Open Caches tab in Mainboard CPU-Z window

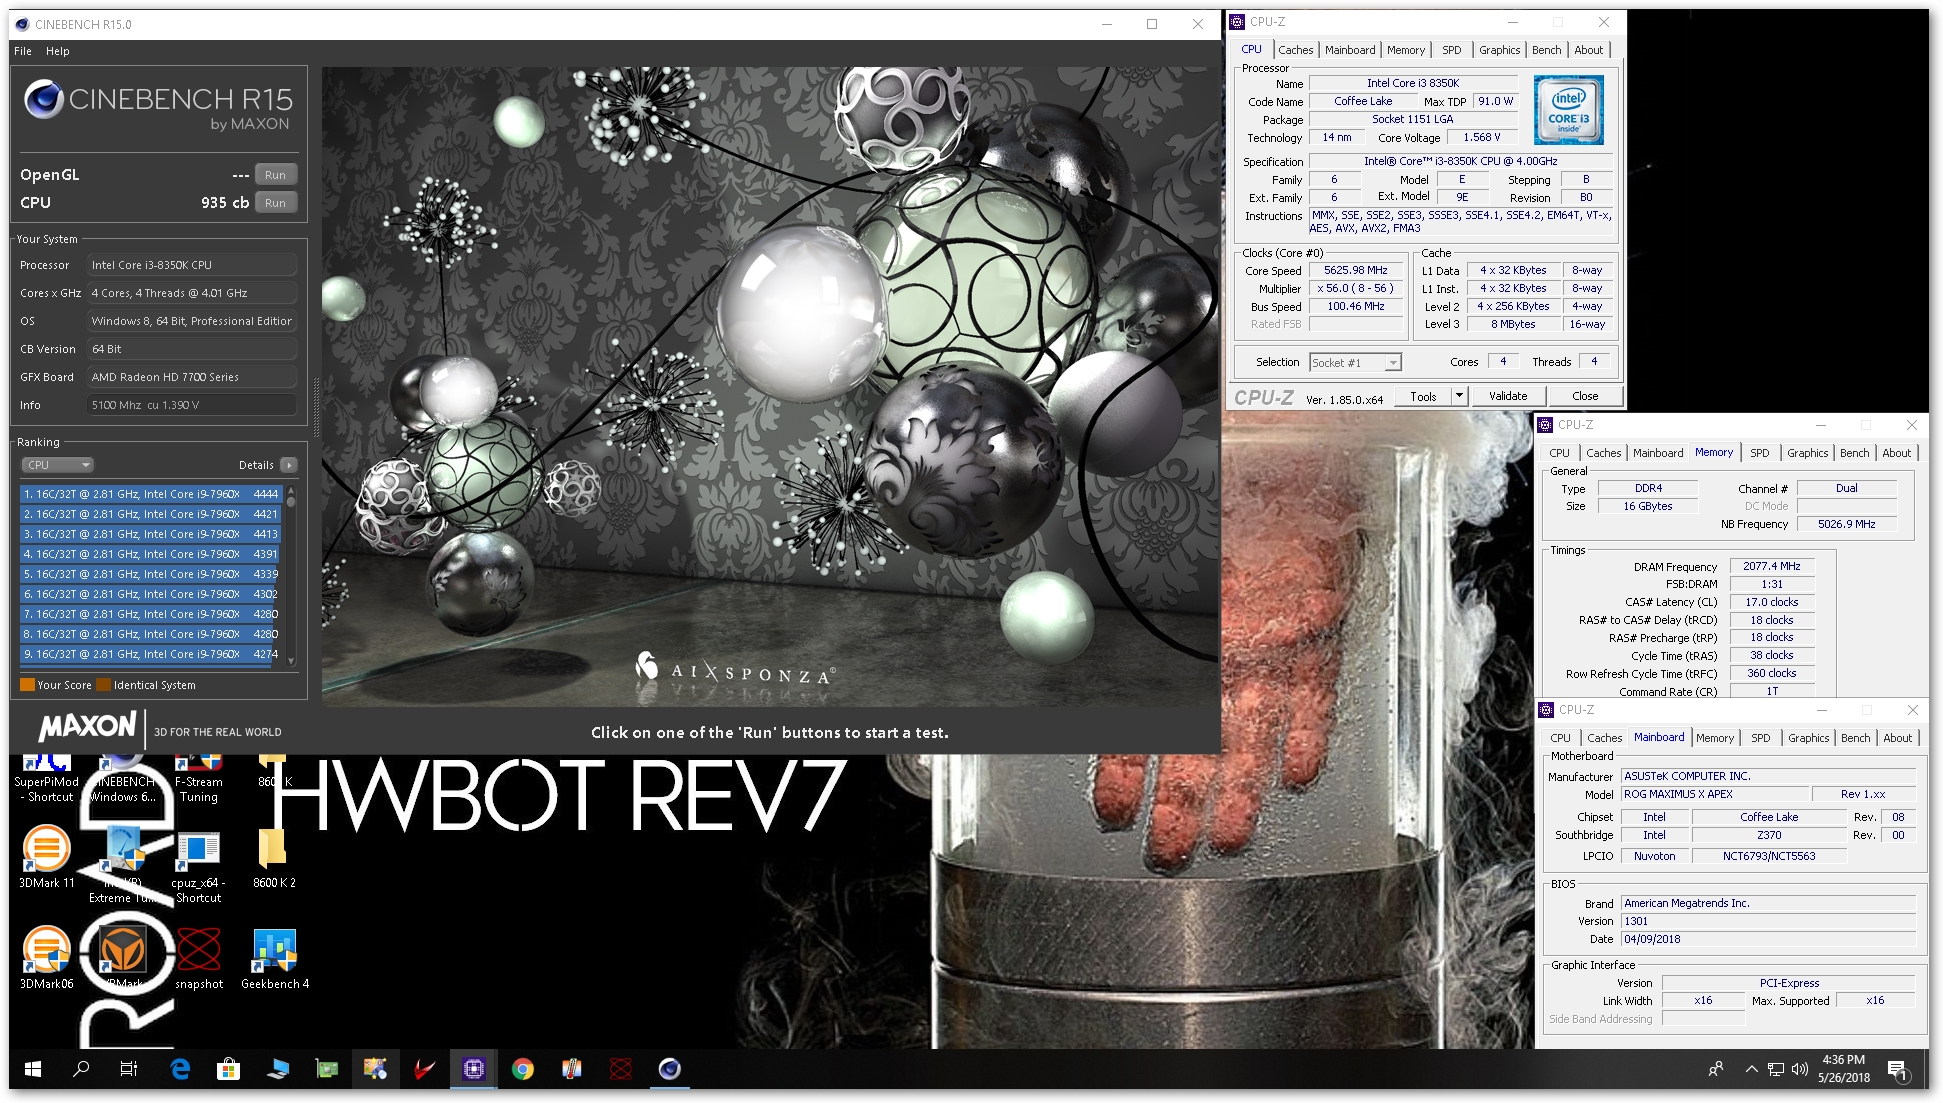pyautogui.click(x=1604, y=738)
